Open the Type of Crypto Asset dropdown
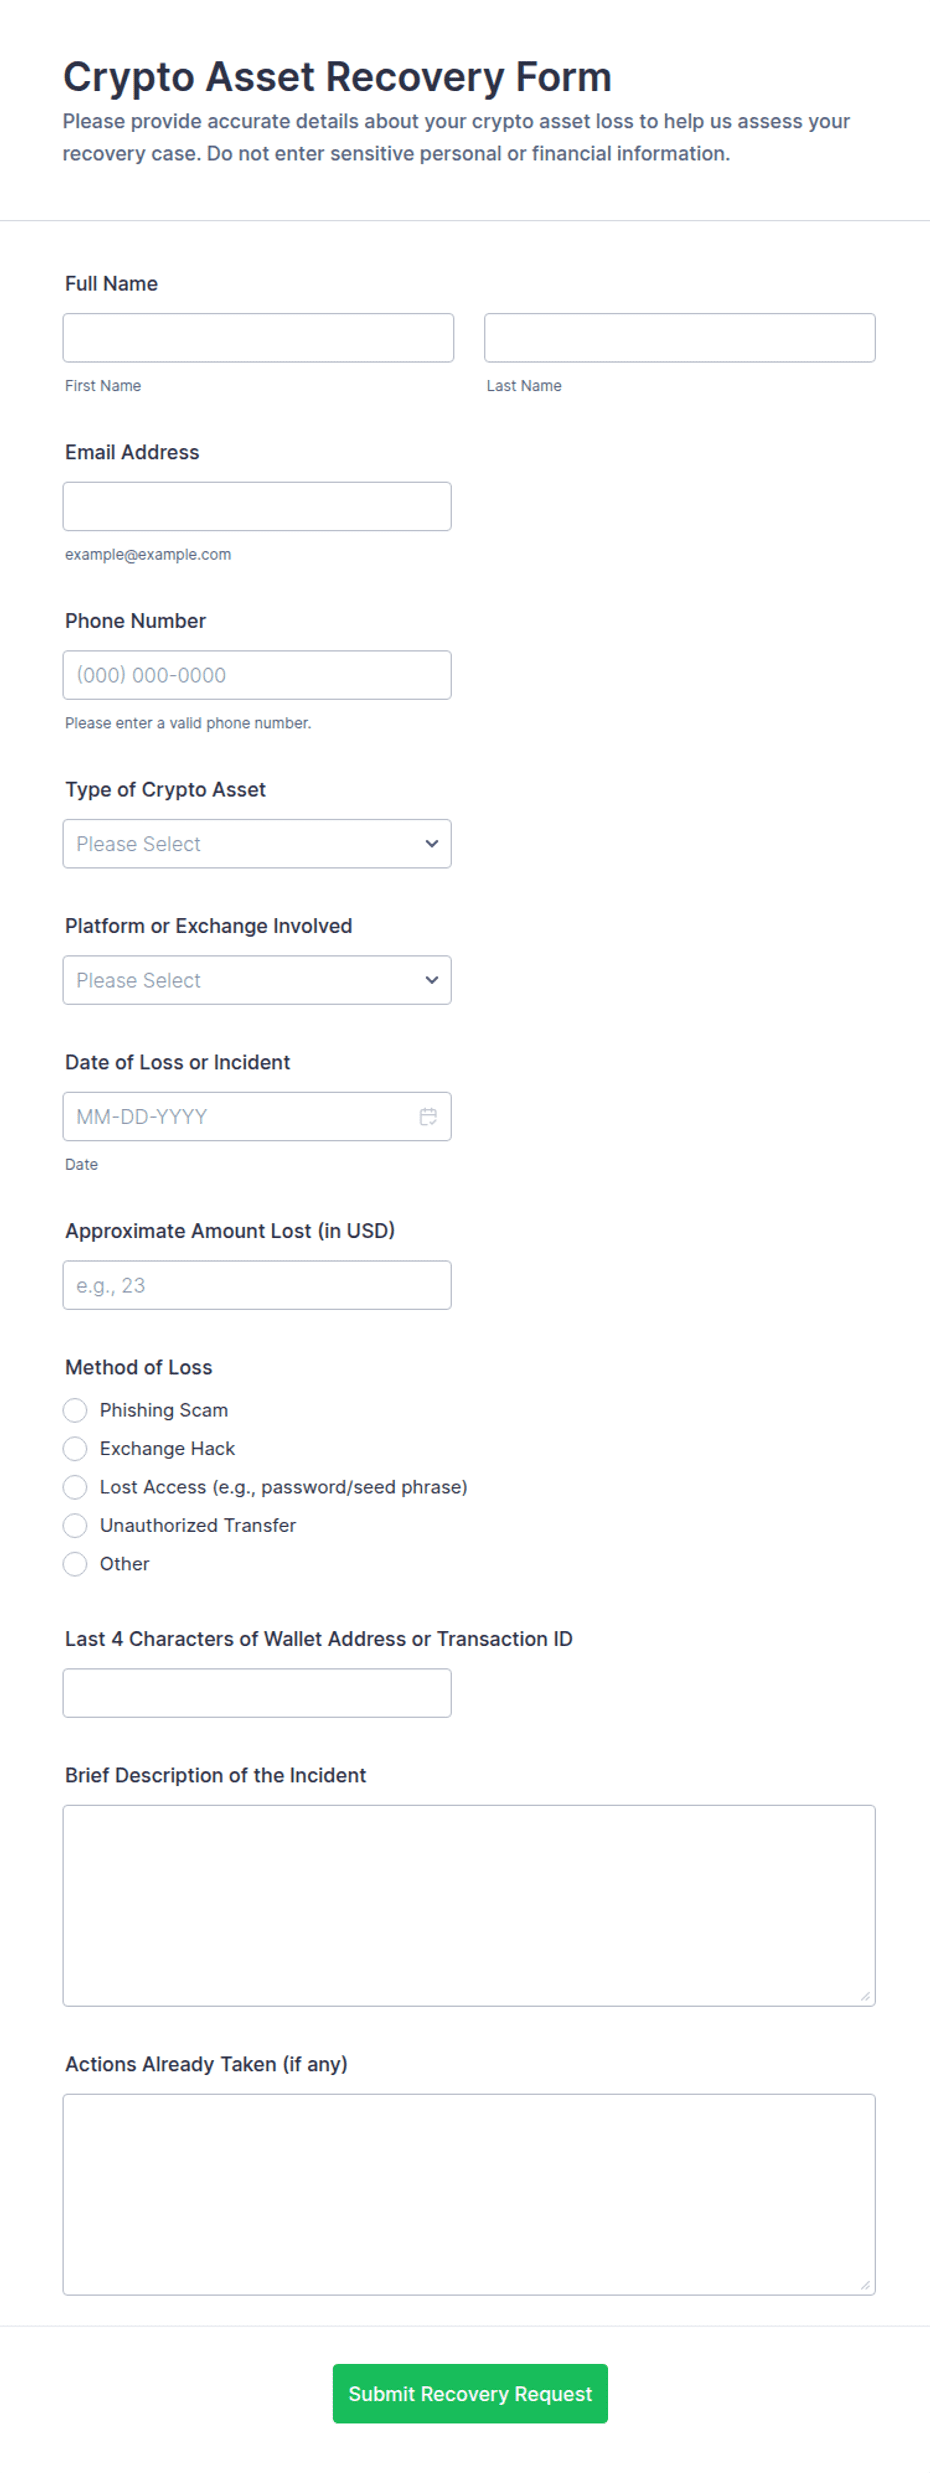The width and height of the screenshot is (930, 2473). (257, 844)
